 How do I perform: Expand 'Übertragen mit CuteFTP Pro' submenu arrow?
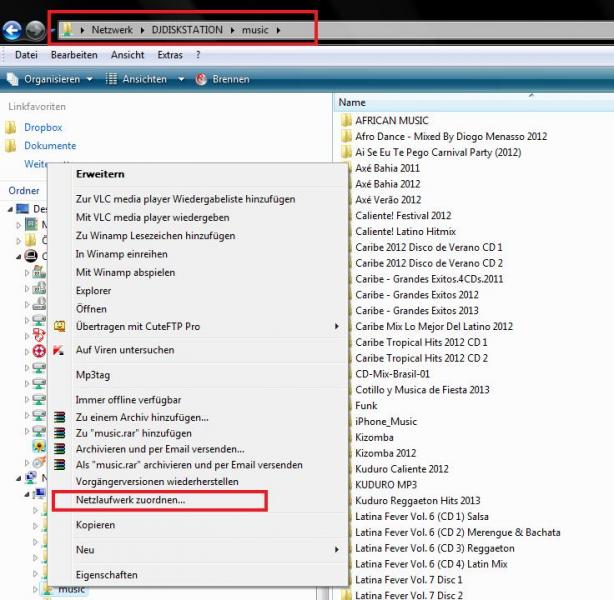pyautogui.click(x=337, y=326)
